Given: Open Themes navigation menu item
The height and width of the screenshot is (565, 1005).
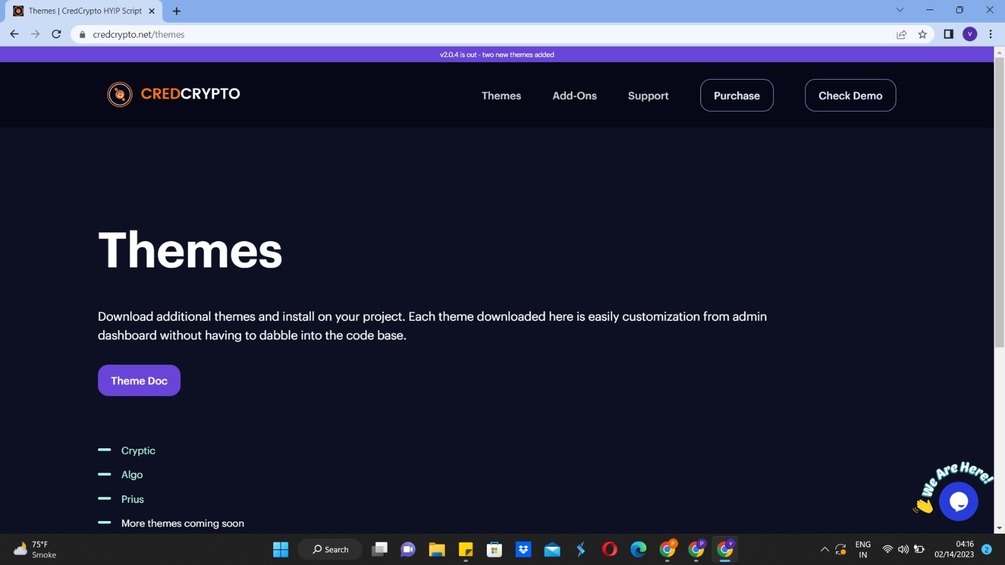Looking at the screenshot, I should click(x=501, y=95).
